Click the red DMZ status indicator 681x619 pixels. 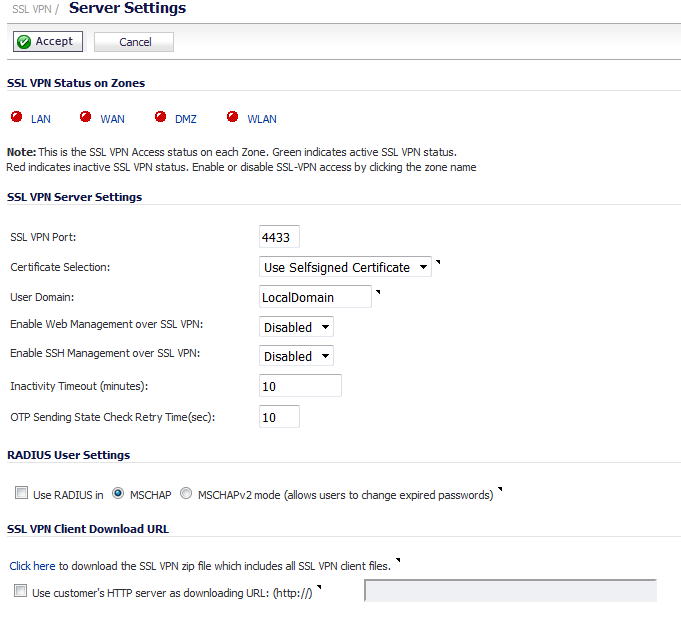coord(160,117)
